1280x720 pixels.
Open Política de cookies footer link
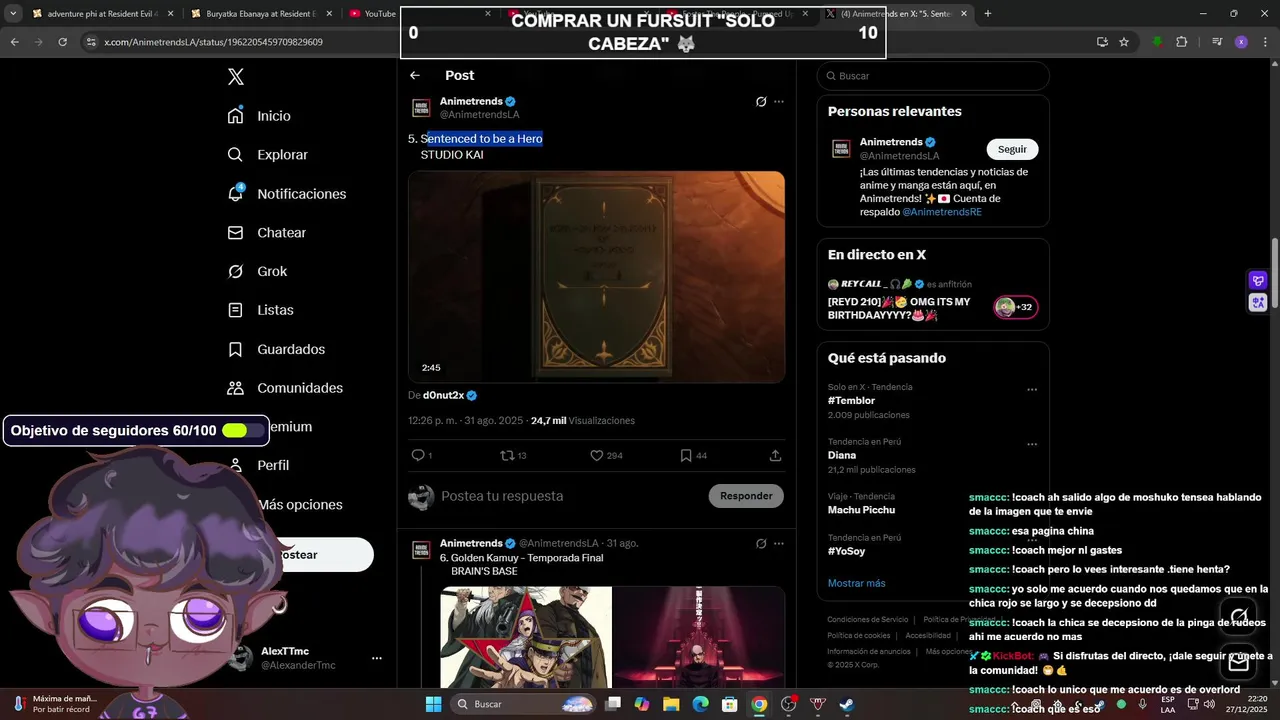pyautogui.click(x=858, y=636)
